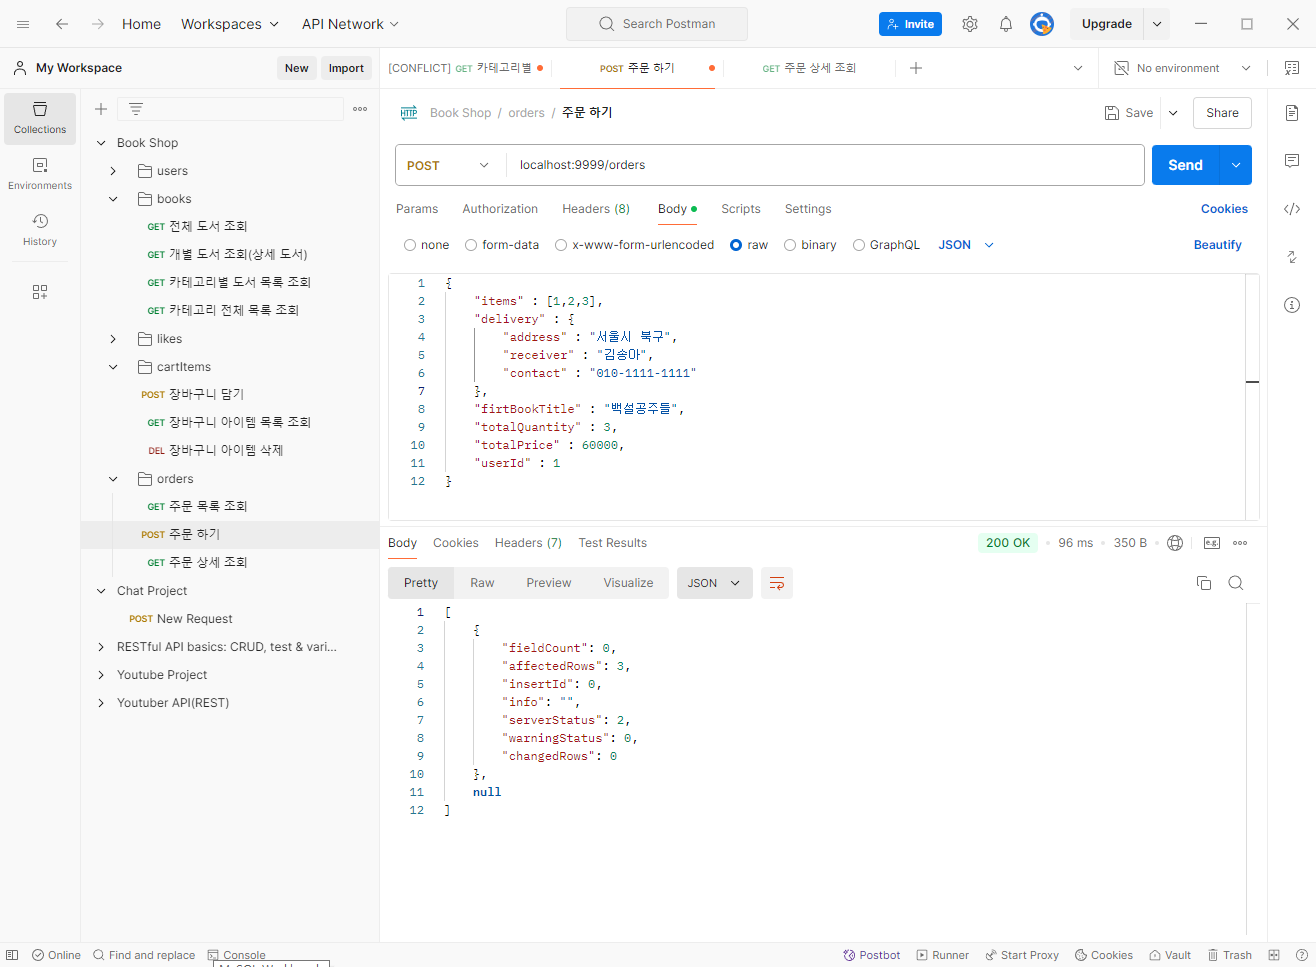Click the collections filter field
Image resolution: width=1316 pixels, height=967 pixels.
(231, 109)
